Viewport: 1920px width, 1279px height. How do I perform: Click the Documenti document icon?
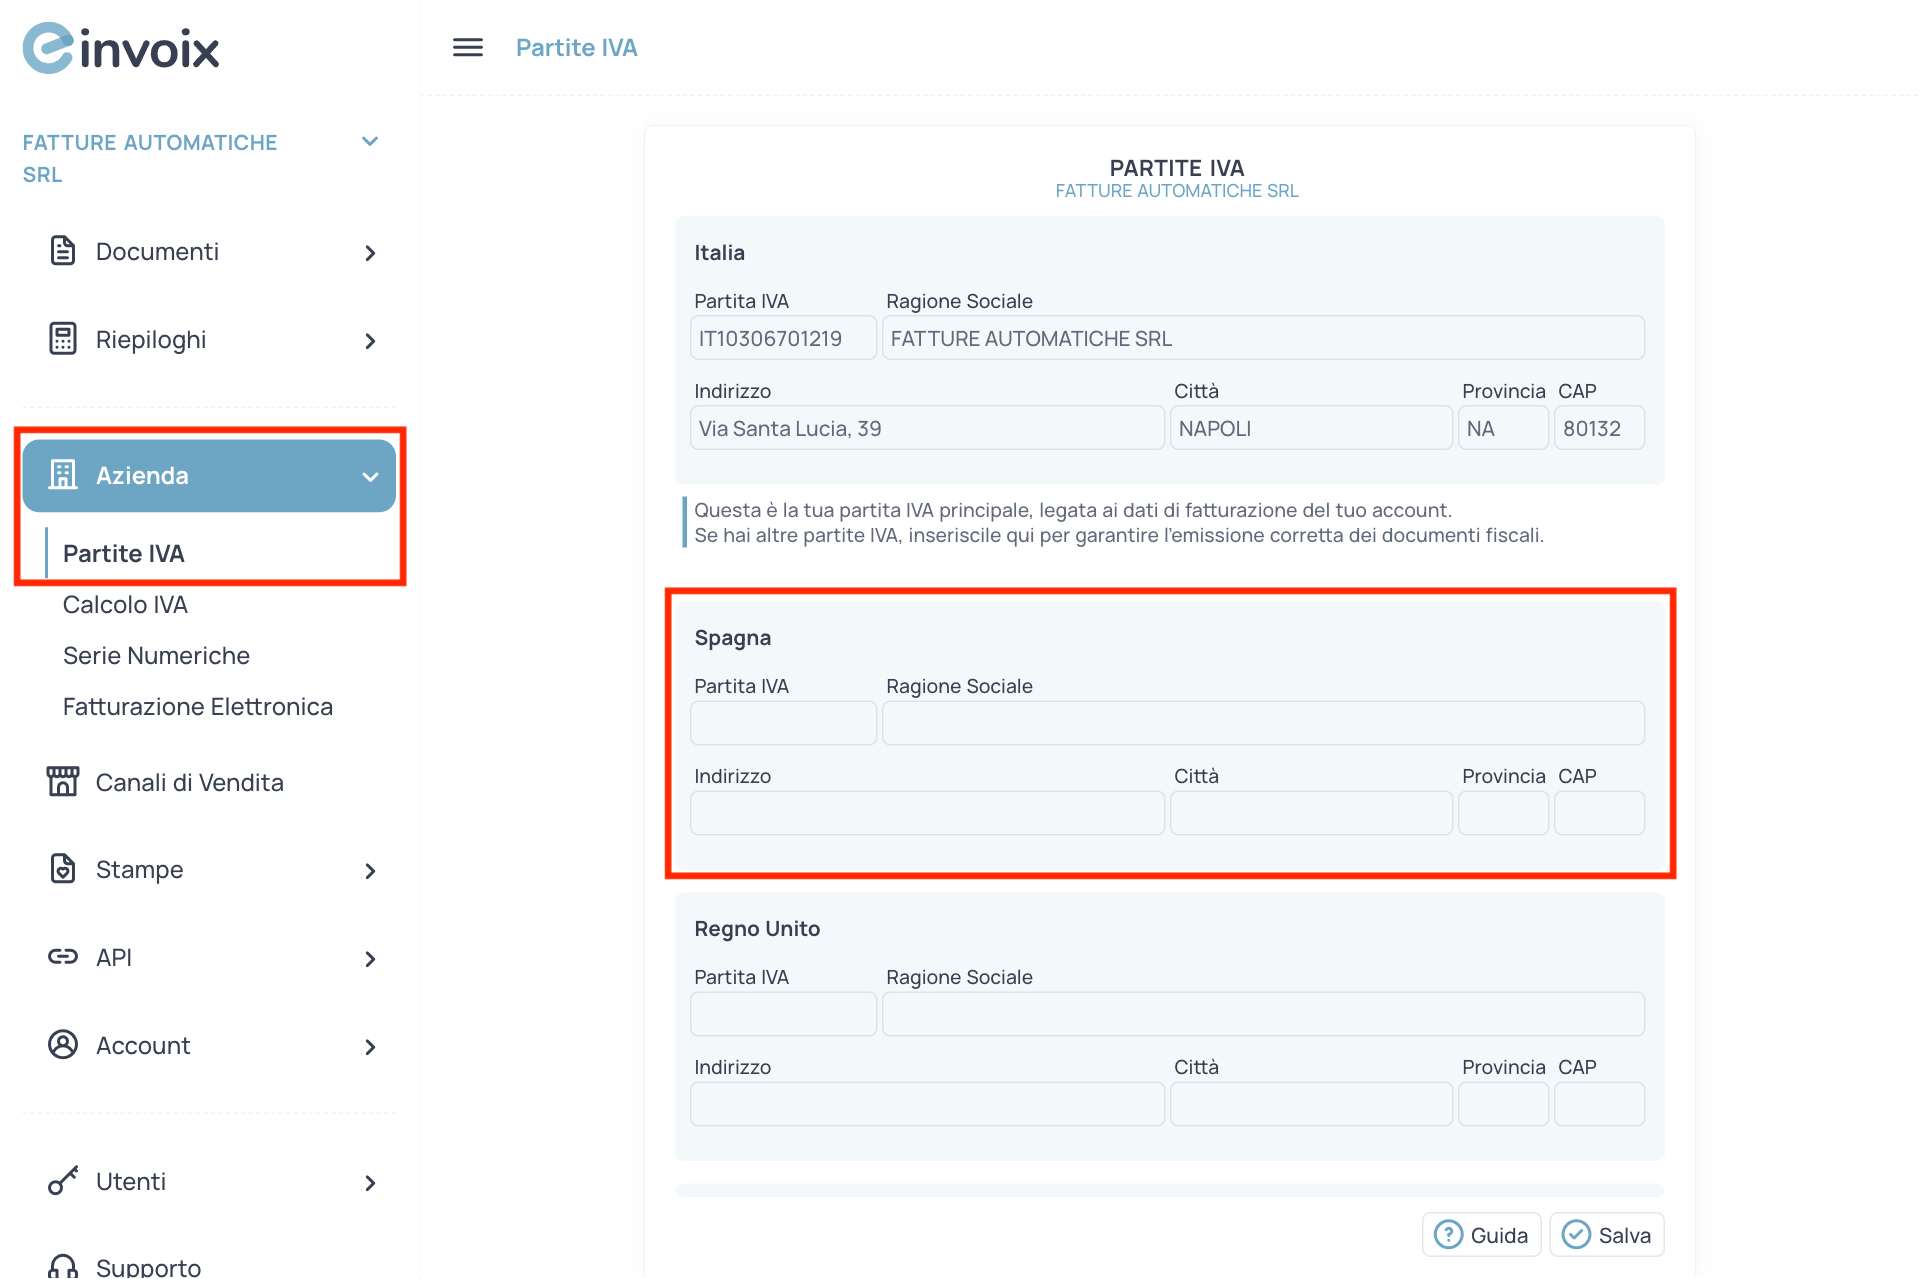point(62,251)
